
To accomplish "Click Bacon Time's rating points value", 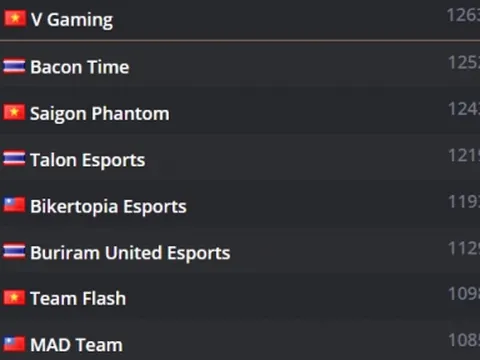I will 464,62.
